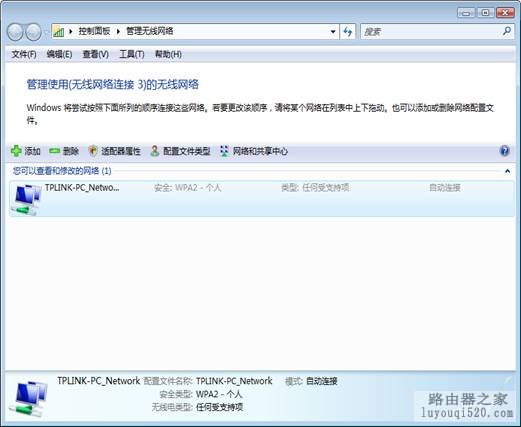Open the address bar history dropdown
Screen dimensions: 521x427
[333, 32]
